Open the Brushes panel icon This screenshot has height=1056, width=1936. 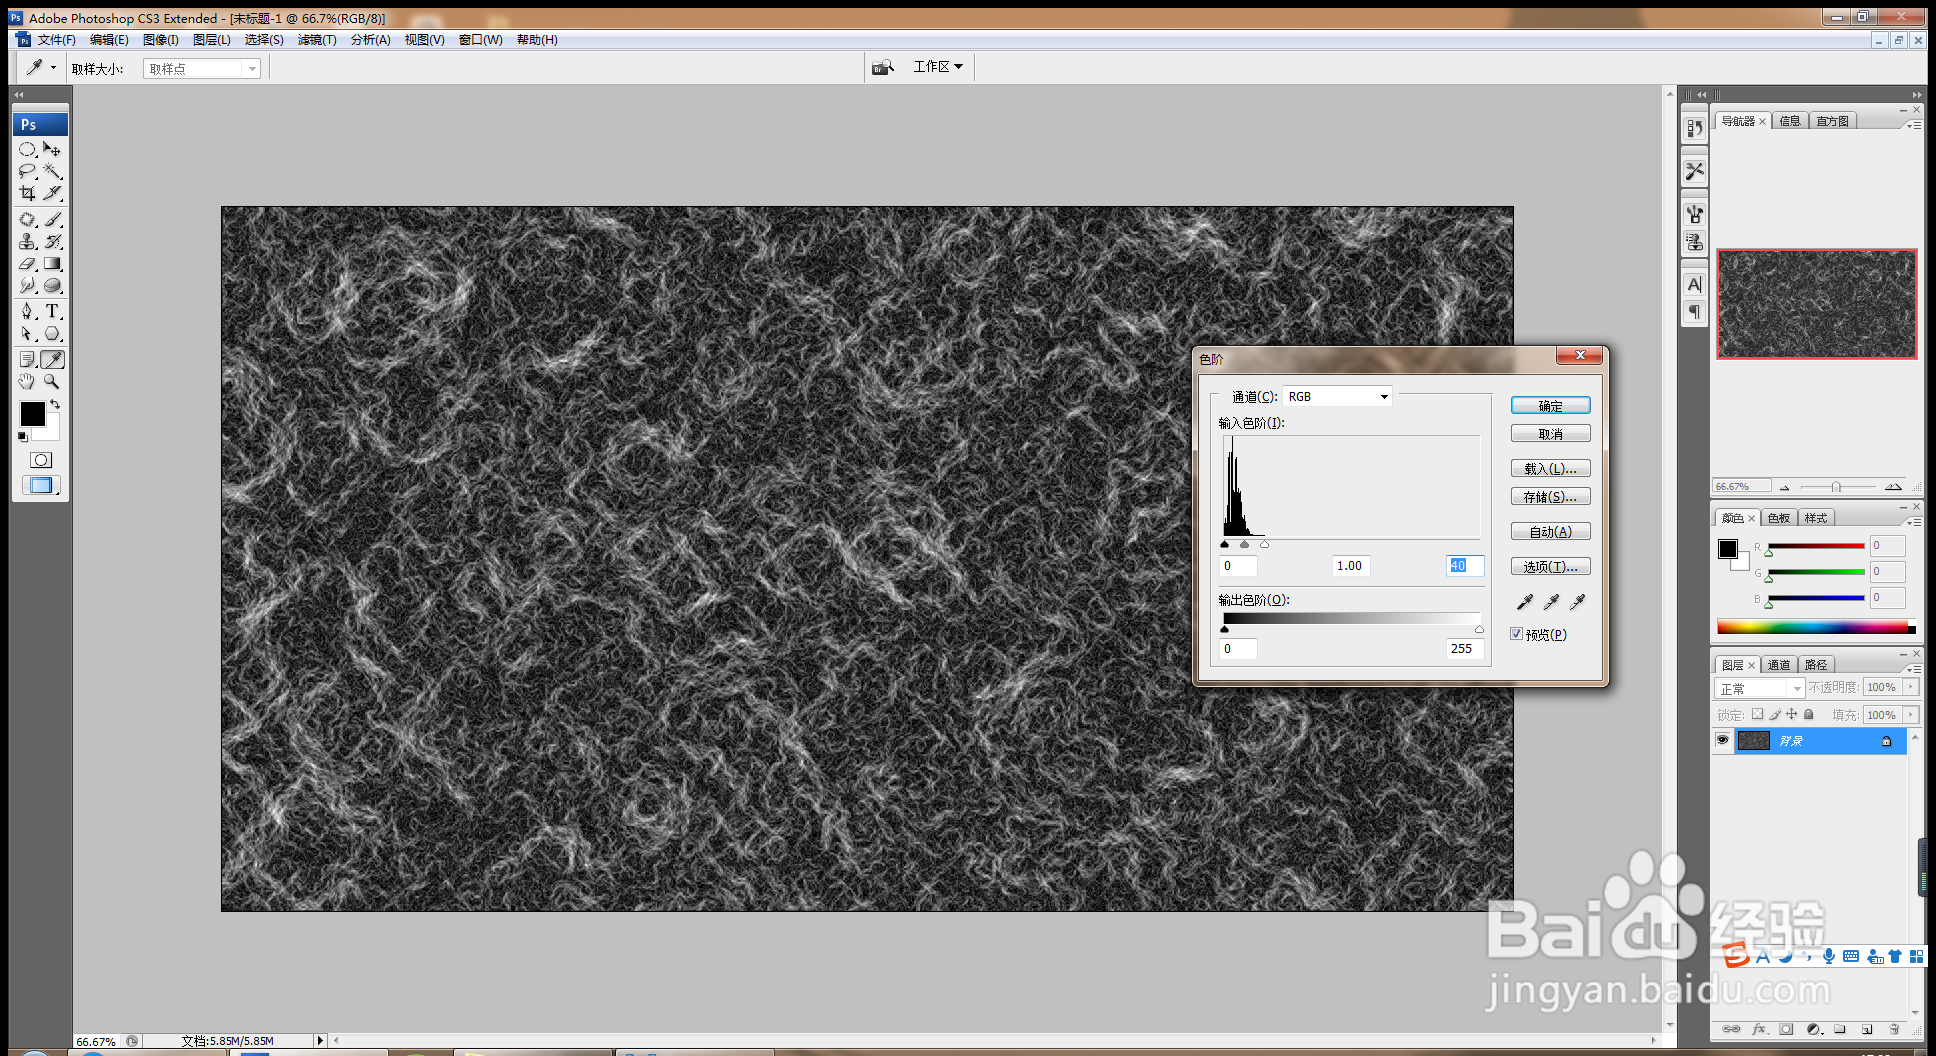[1694, 214]
